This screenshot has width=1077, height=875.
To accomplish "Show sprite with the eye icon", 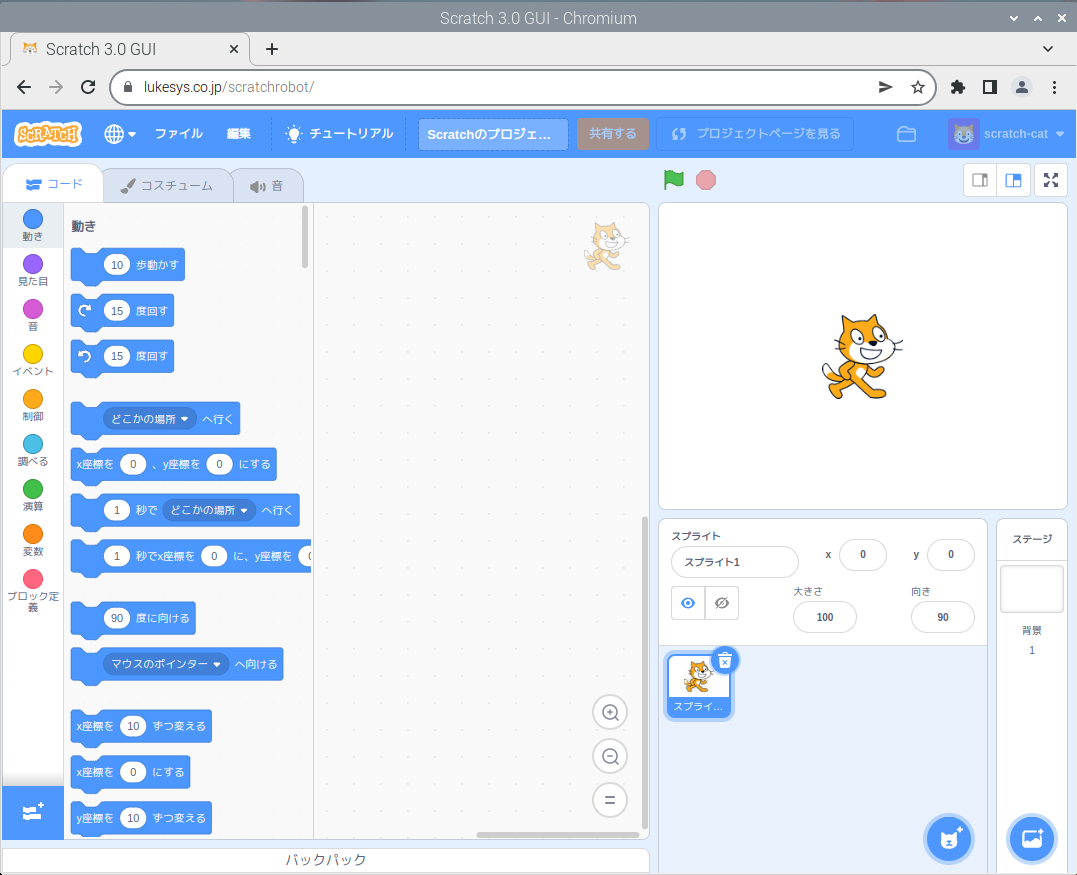I will tap(688, 603).
